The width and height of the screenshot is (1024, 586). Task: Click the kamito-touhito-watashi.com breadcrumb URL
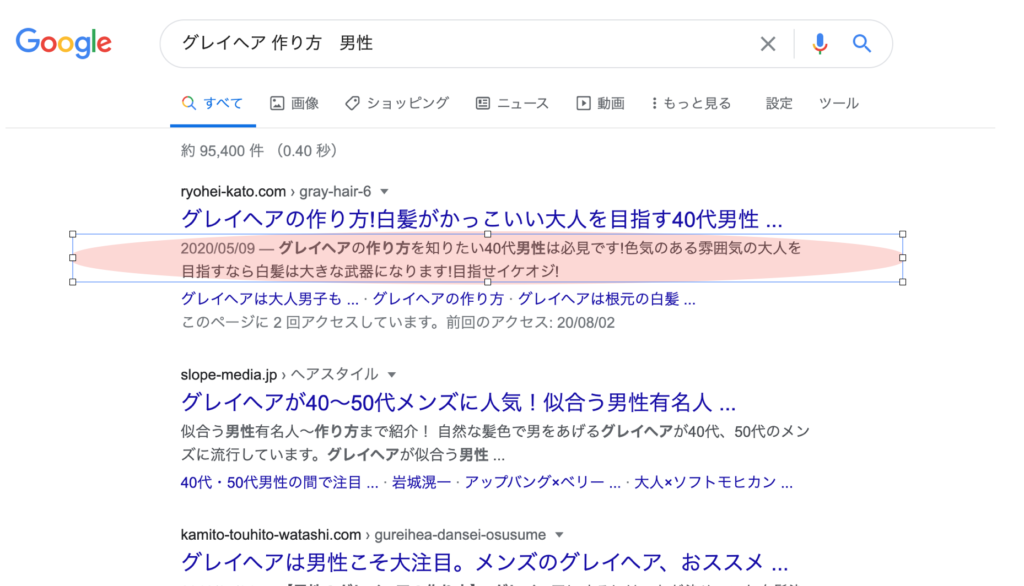(x=363, y=535)
